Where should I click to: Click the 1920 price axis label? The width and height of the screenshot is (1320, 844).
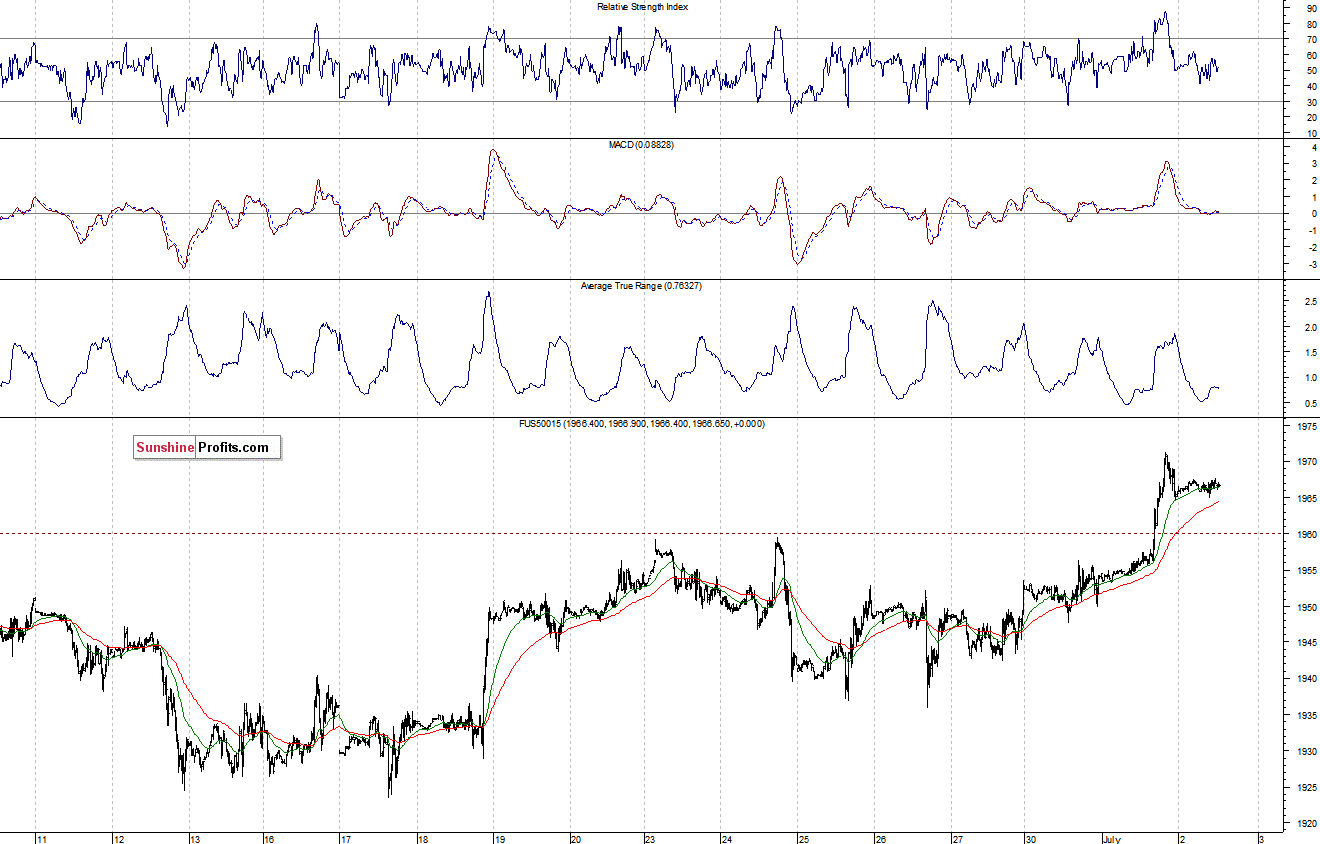(1308, 824)
